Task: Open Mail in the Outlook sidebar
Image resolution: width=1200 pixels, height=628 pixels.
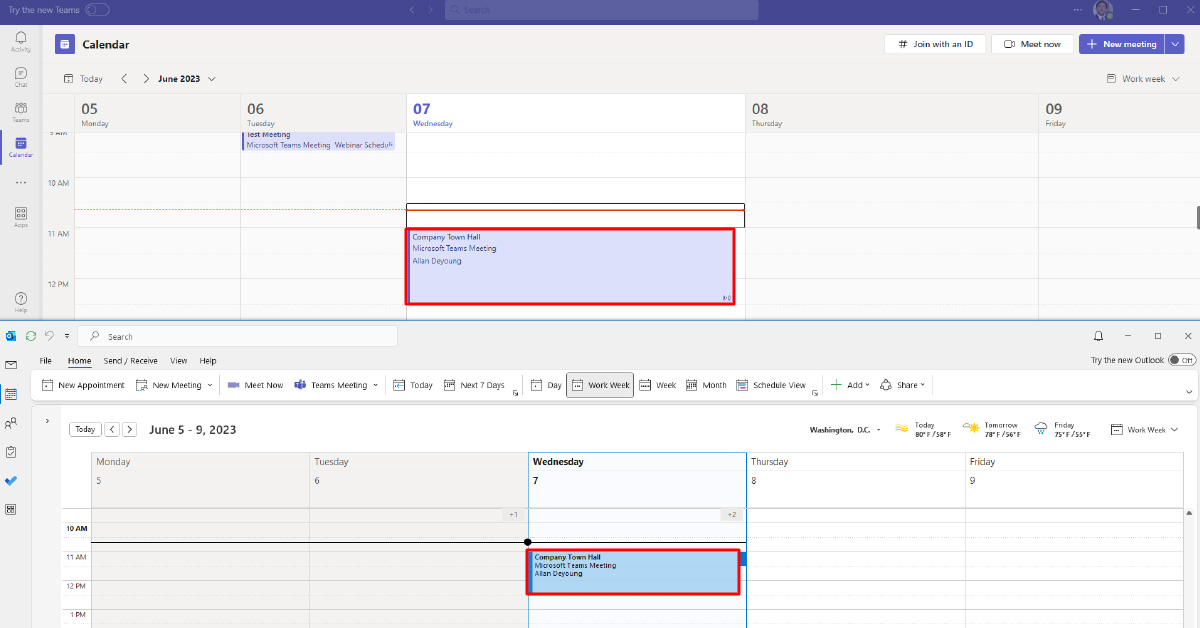Action: click(11, 365)
